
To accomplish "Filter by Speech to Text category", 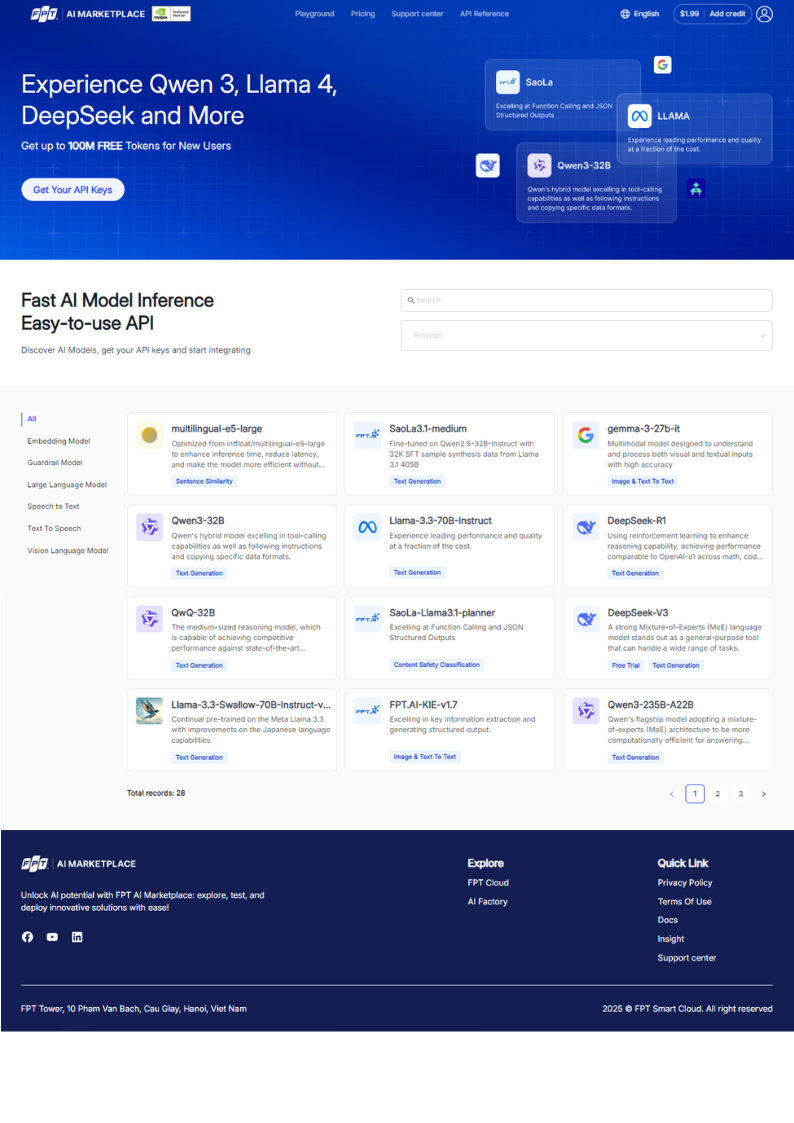I will coord(54,506).
